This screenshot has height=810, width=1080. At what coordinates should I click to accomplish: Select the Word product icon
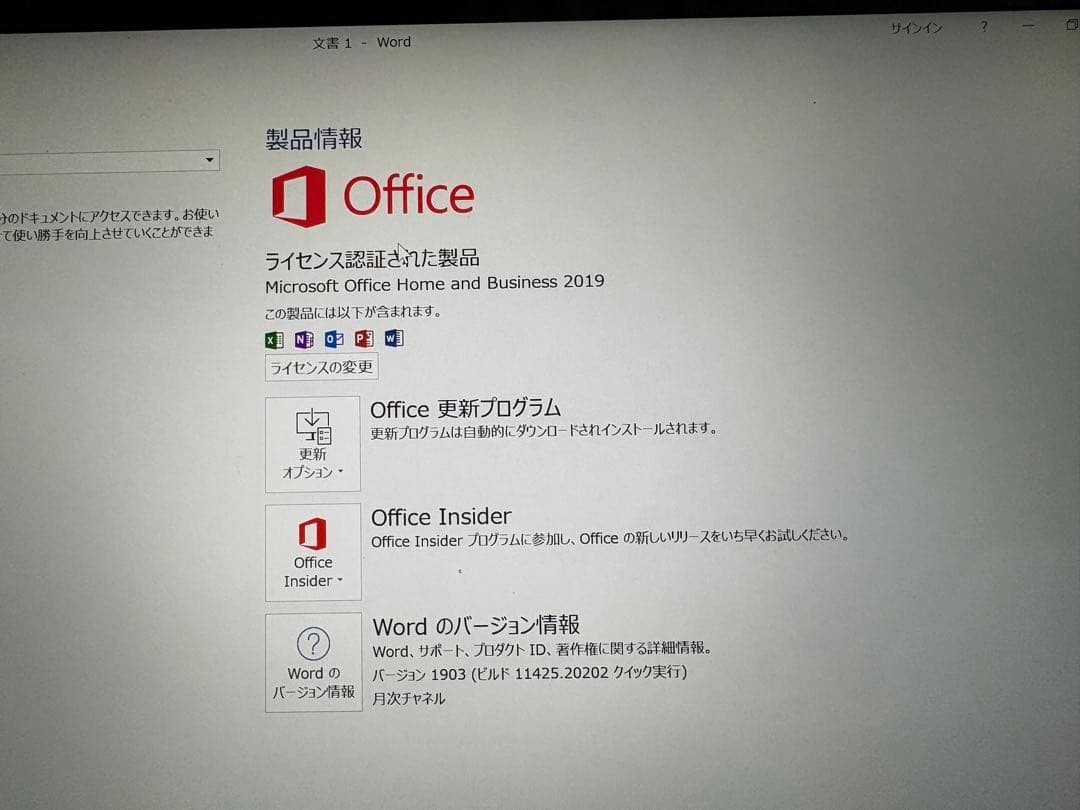tap(393, 339)
